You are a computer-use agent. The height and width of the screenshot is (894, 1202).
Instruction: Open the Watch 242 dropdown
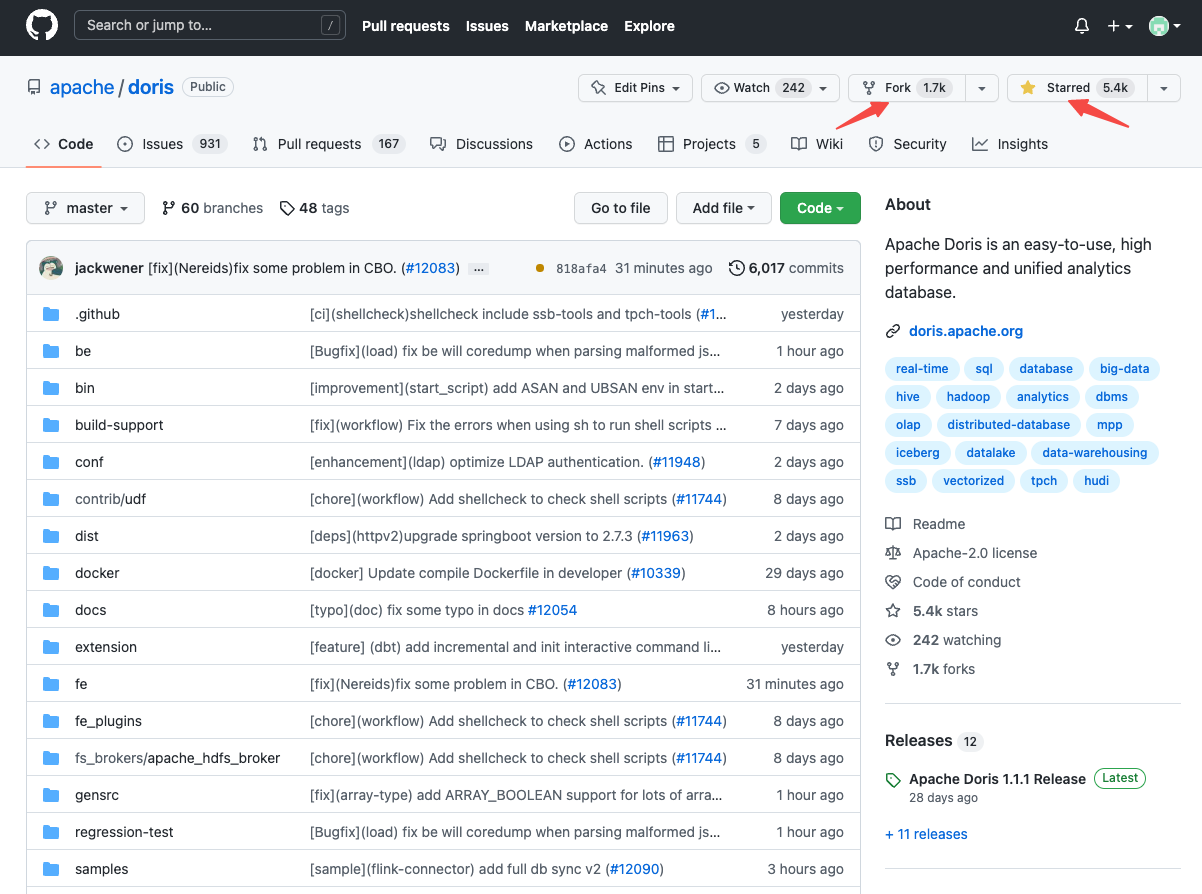770,88
